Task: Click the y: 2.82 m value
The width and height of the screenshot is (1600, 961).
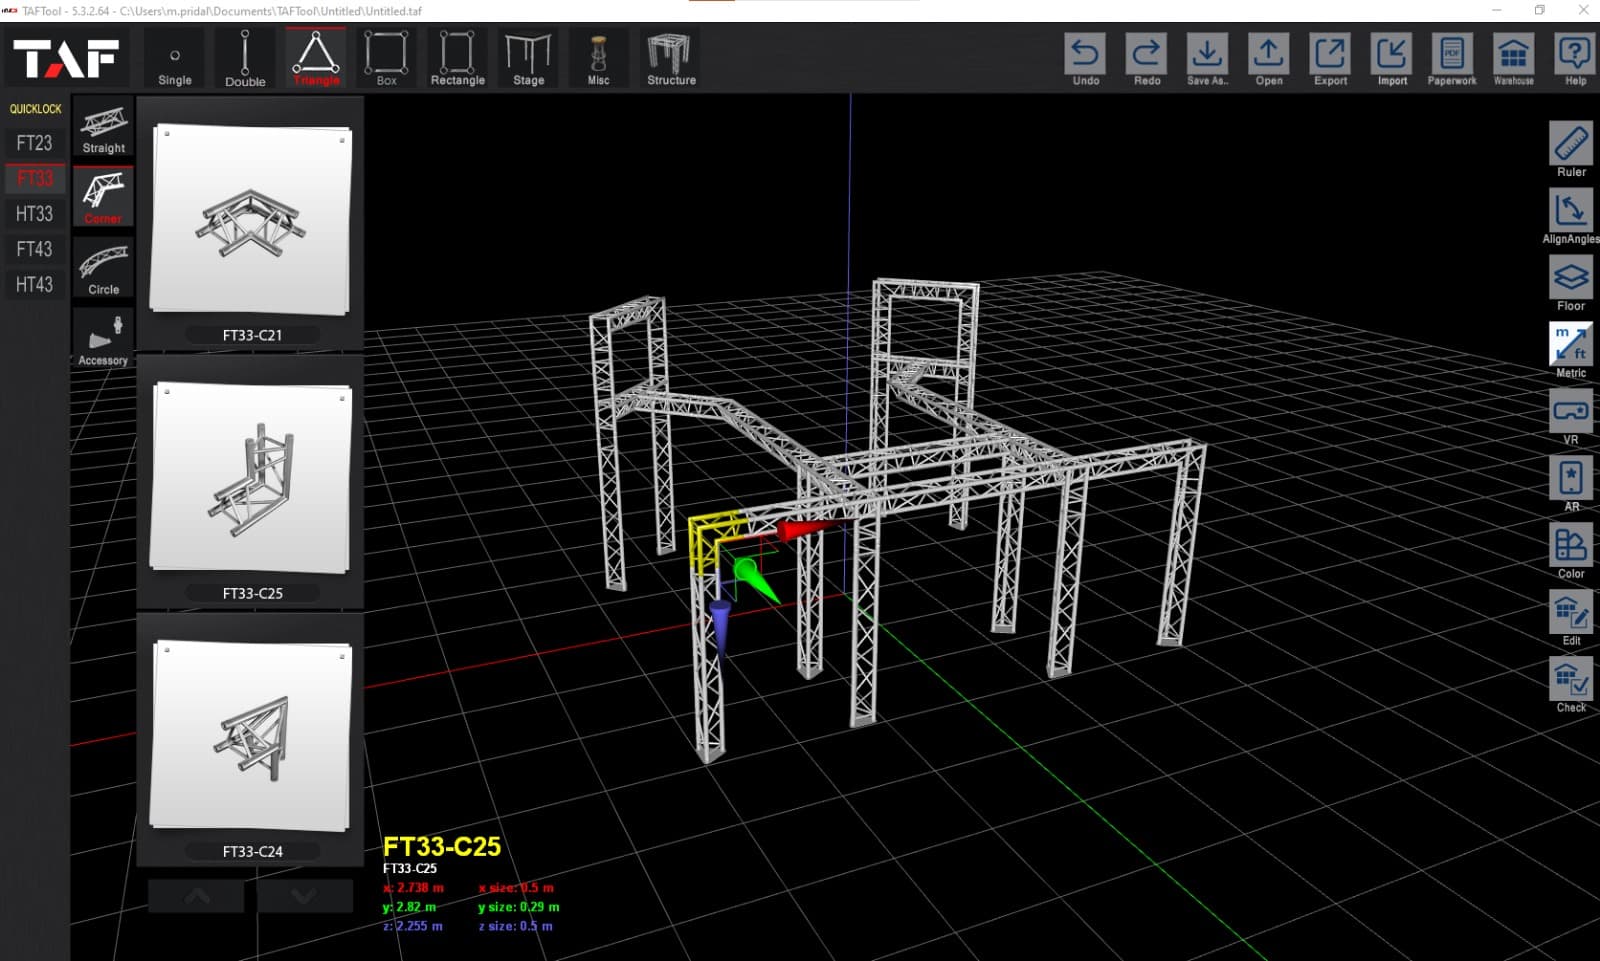Action: [x=410, y=906]
